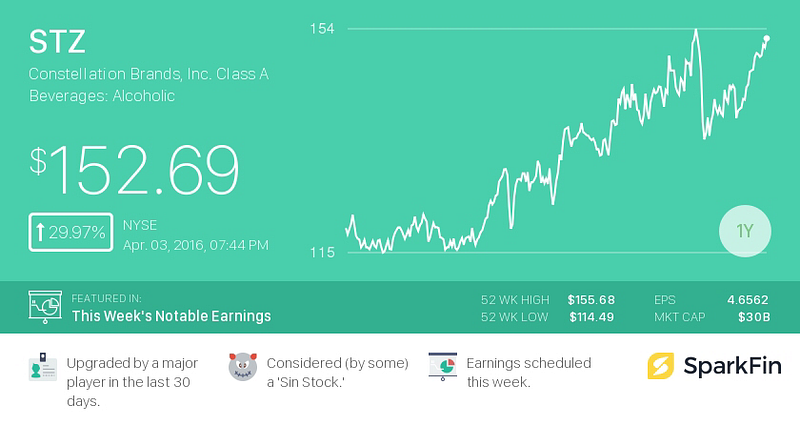The width and height of the screenshot is (800, 429).
Task: Open This Week's Notable Earnings link
Action: point(171,316)
